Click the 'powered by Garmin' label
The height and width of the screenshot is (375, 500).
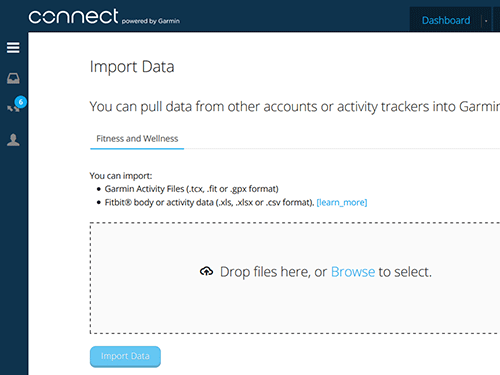tap(151, 21)
